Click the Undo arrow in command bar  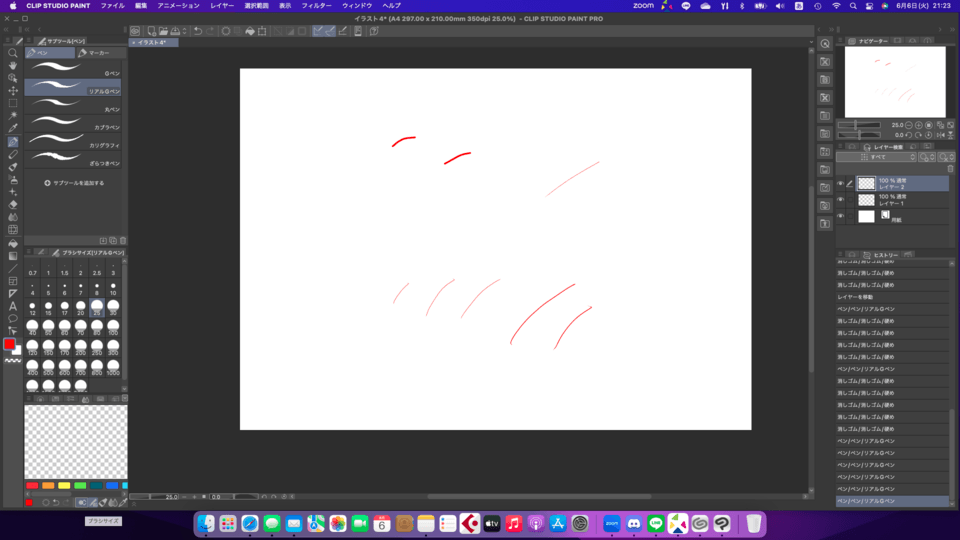198,31
